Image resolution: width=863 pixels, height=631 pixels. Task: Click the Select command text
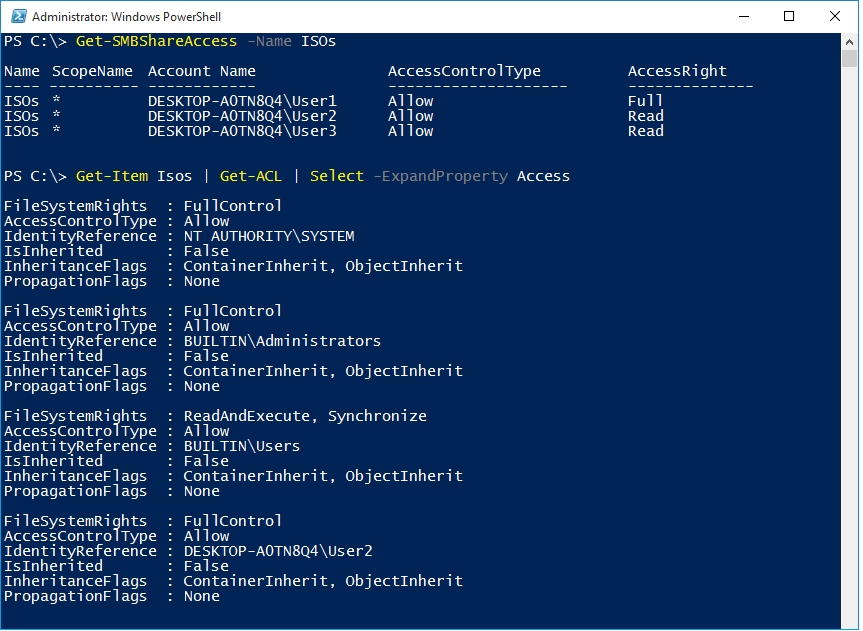point(337,176)
